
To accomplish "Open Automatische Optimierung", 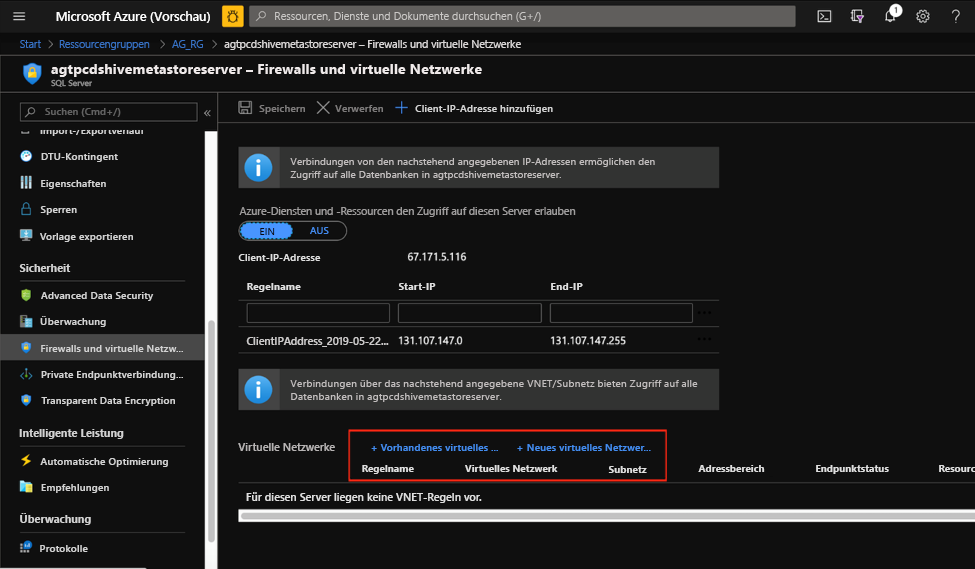I will 102,461.
